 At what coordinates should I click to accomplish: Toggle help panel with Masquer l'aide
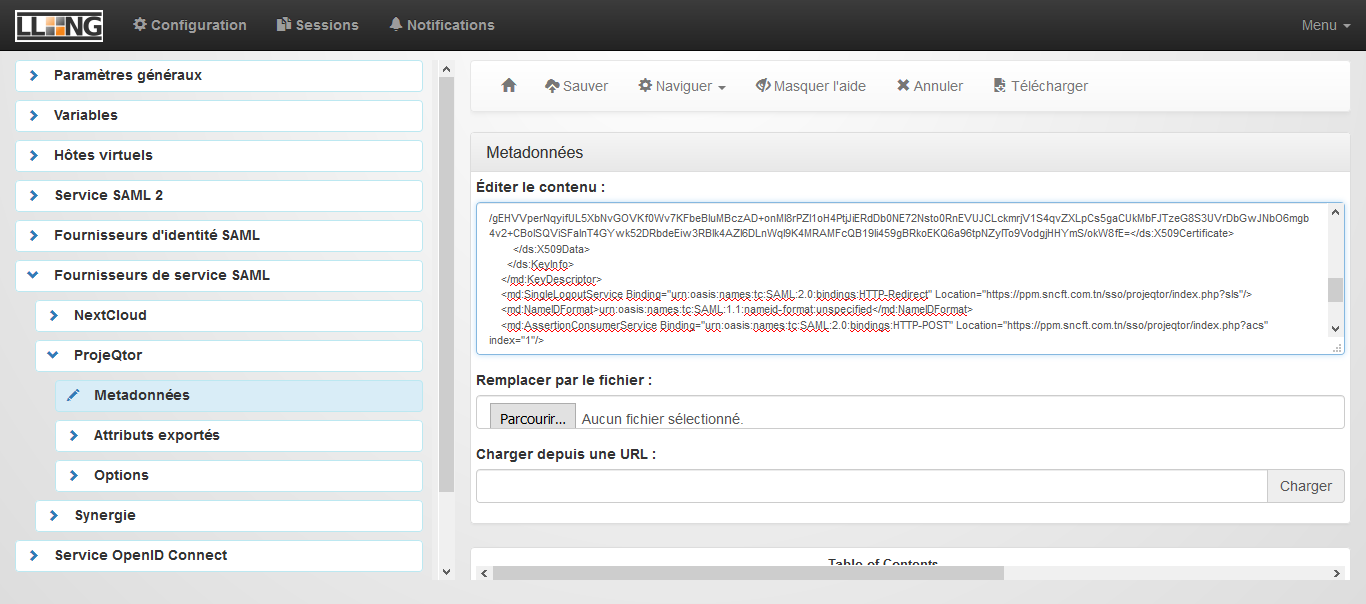coord(810,86)
